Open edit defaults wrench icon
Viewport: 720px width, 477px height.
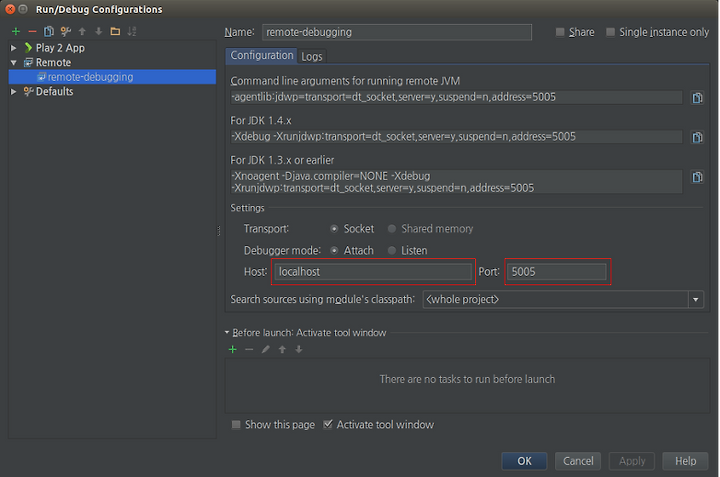[x=66, y=31]
